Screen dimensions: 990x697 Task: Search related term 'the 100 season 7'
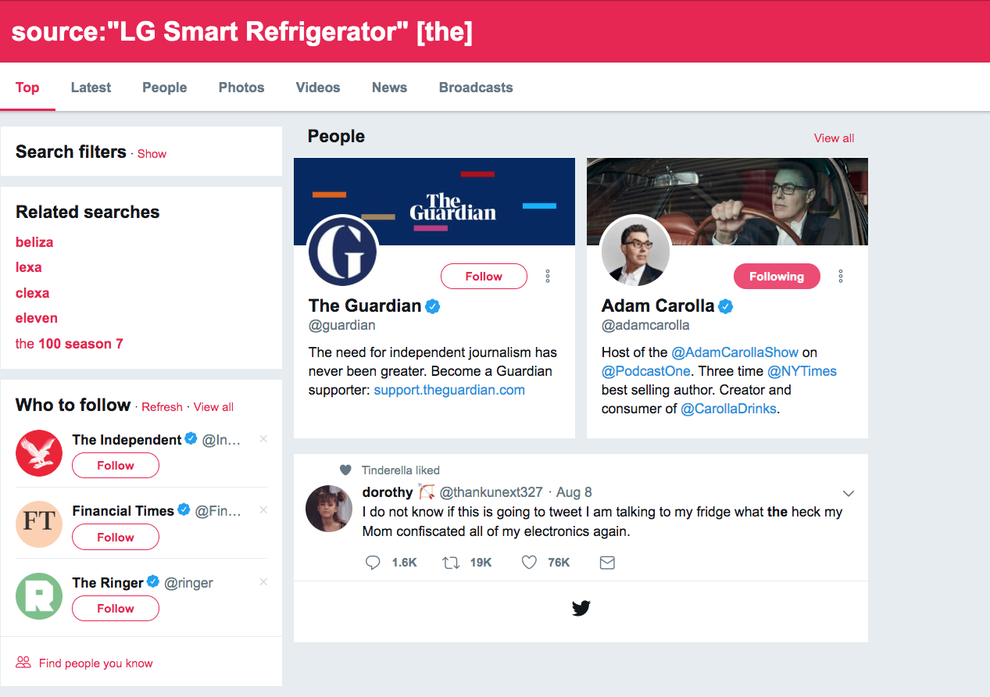pyautogui.click(x=69, y=343)
